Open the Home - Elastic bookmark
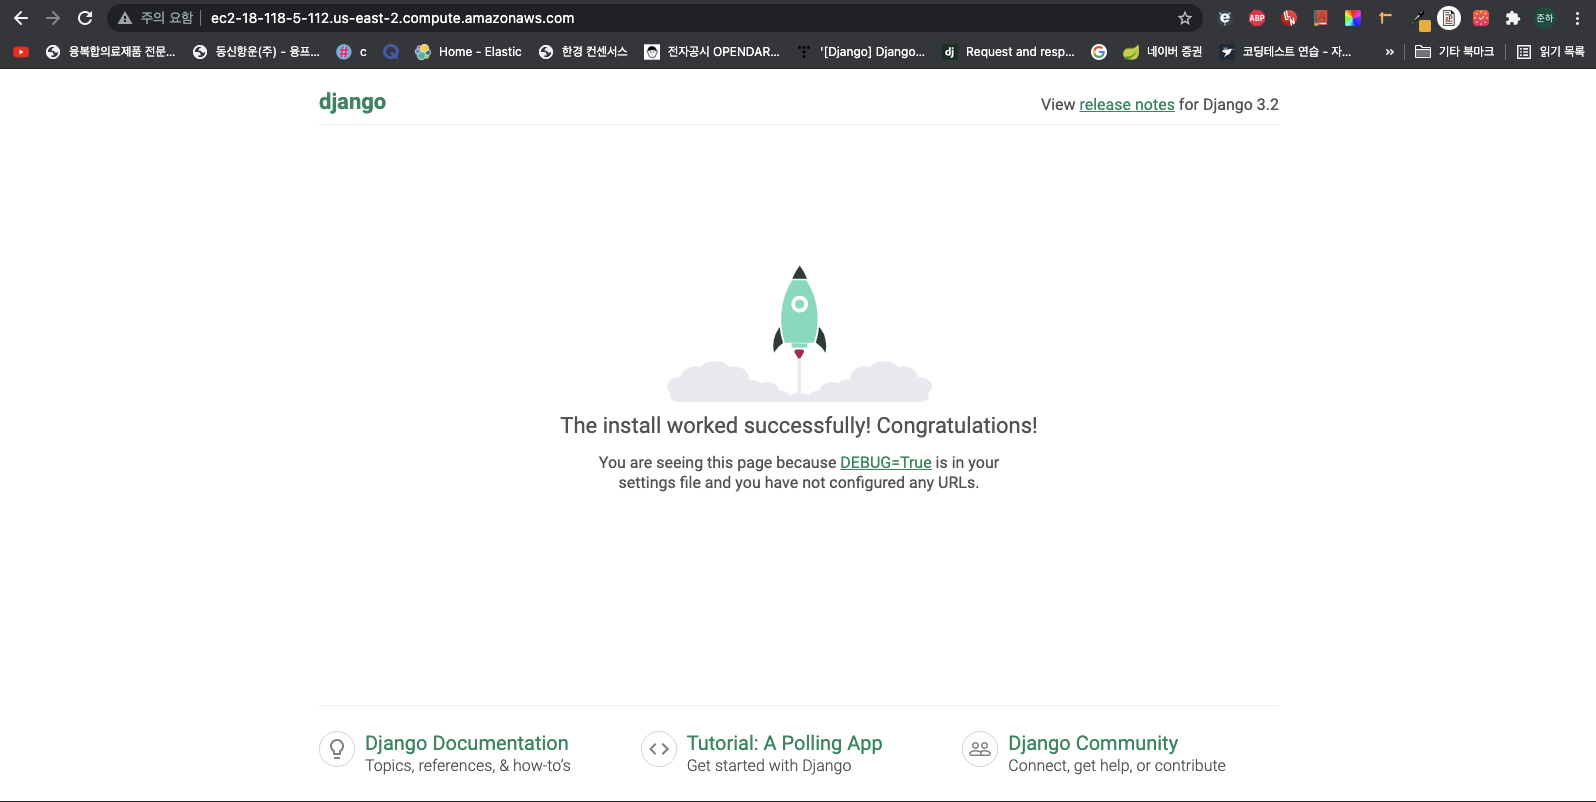This screenshot has width=1596, height=802. (468, 52)
